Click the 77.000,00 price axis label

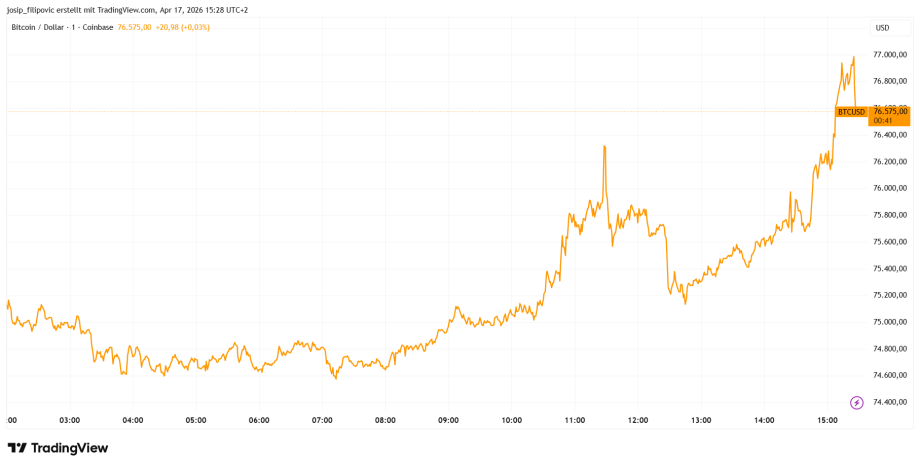coord(889,54)
